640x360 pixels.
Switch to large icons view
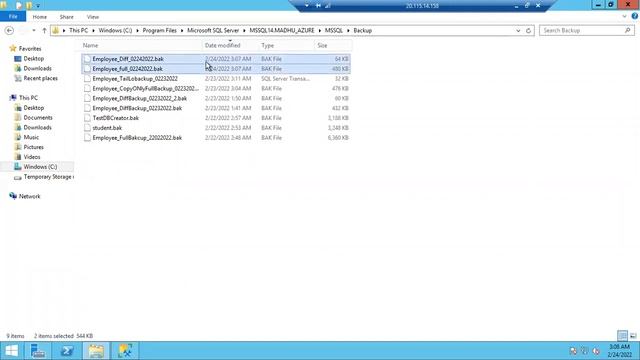[633, 336]
